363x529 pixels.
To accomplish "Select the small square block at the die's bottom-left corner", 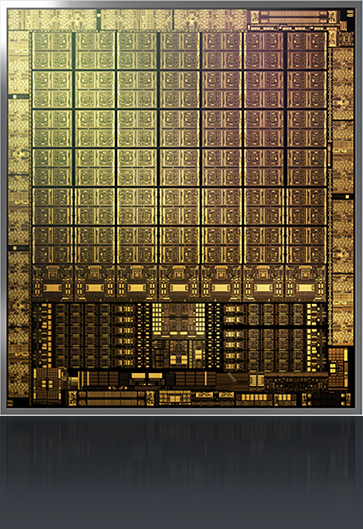I will click(x=47, y=385).
